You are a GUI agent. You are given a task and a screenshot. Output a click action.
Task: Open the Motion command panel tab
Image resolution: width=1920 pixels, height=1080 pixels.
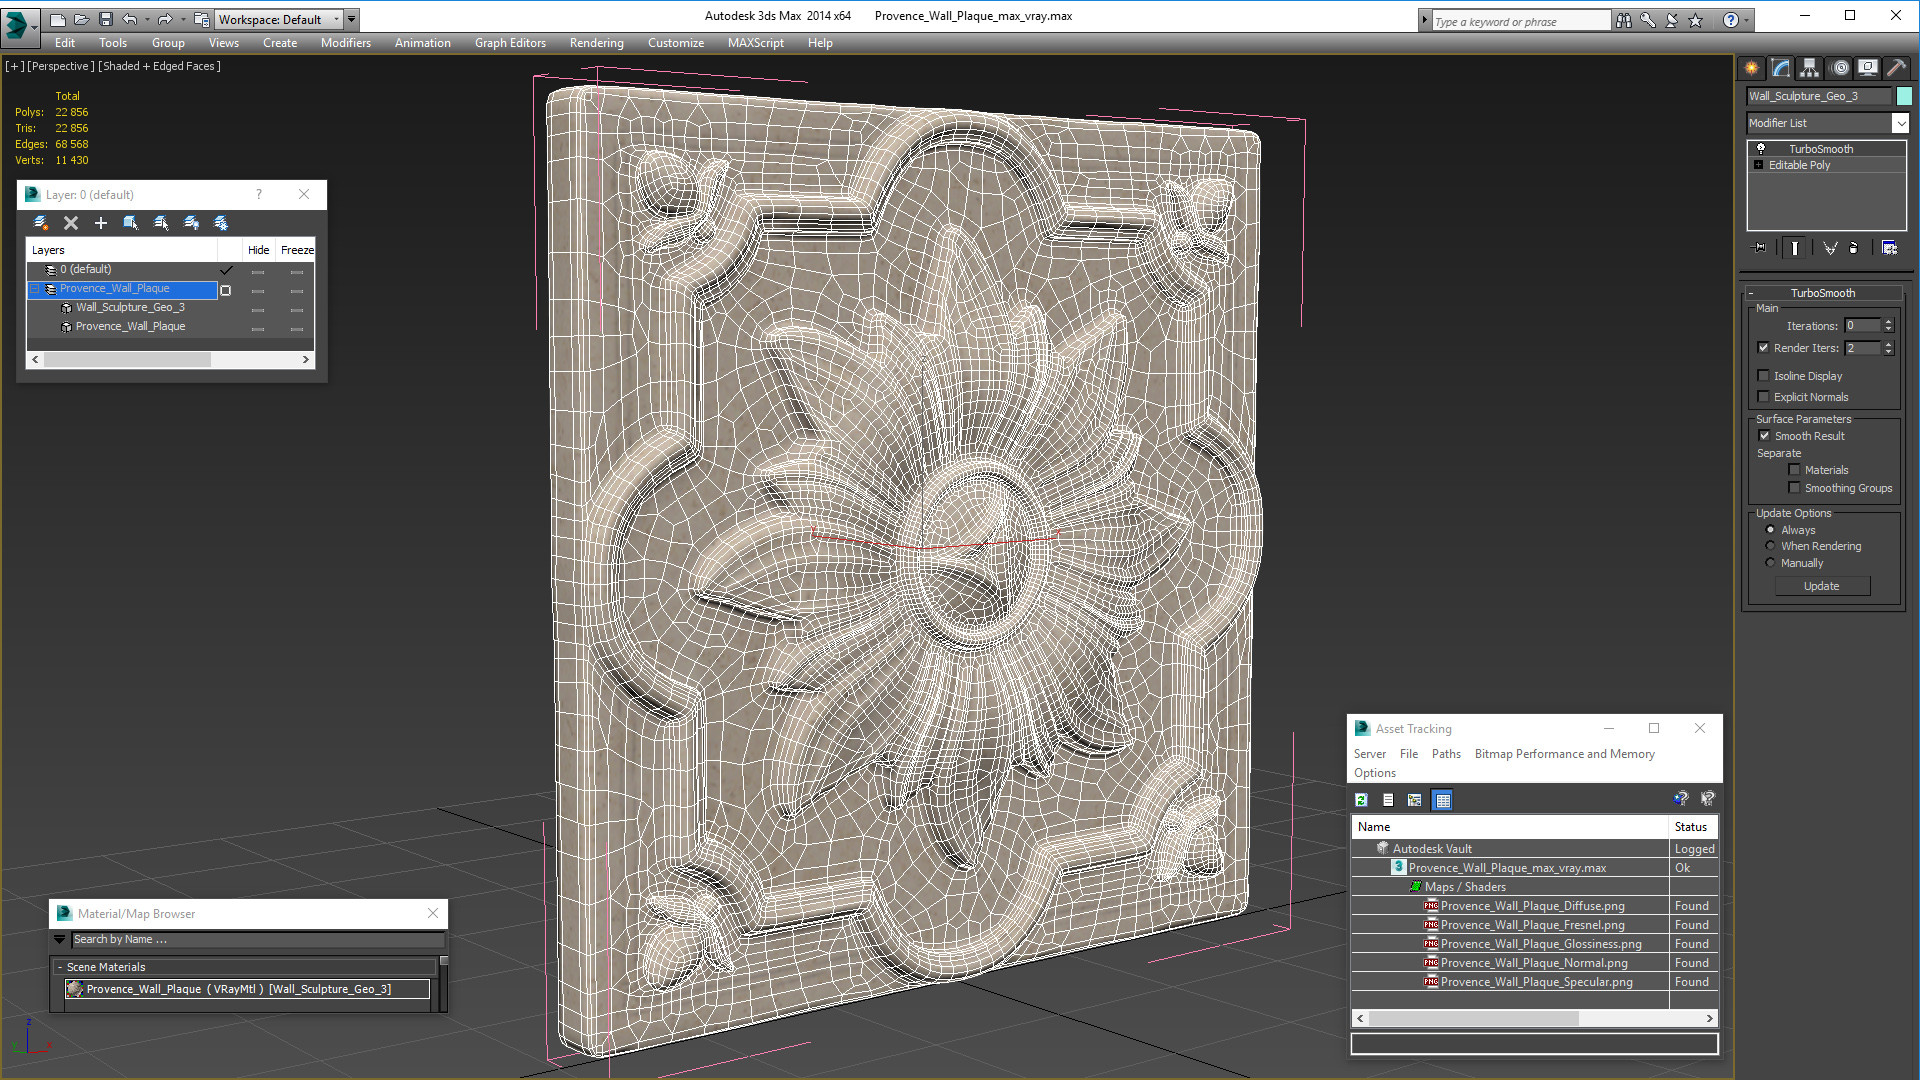click(x=1839, y=68)
